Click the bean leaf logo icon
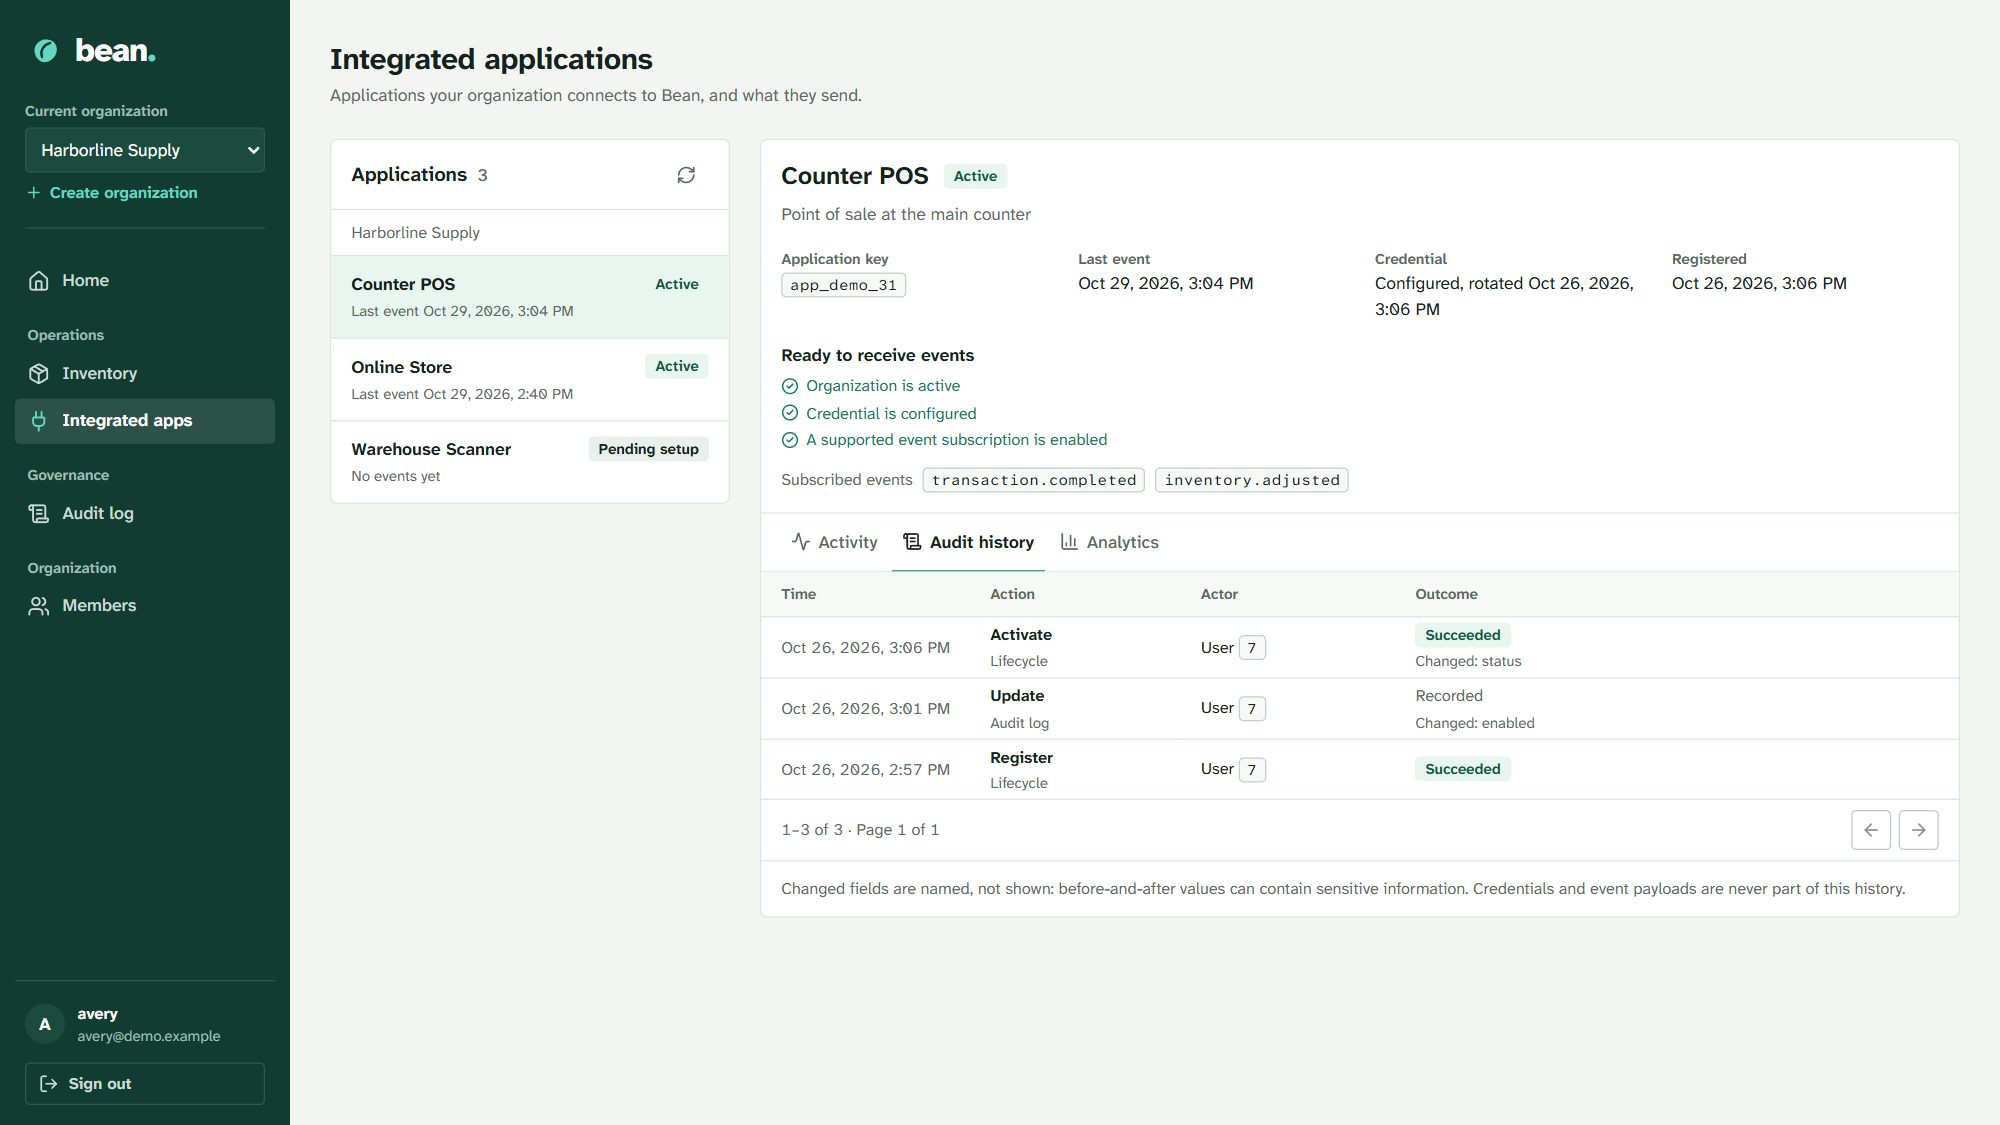This screenshot has height=1125, width=2000. pos(45,51)
